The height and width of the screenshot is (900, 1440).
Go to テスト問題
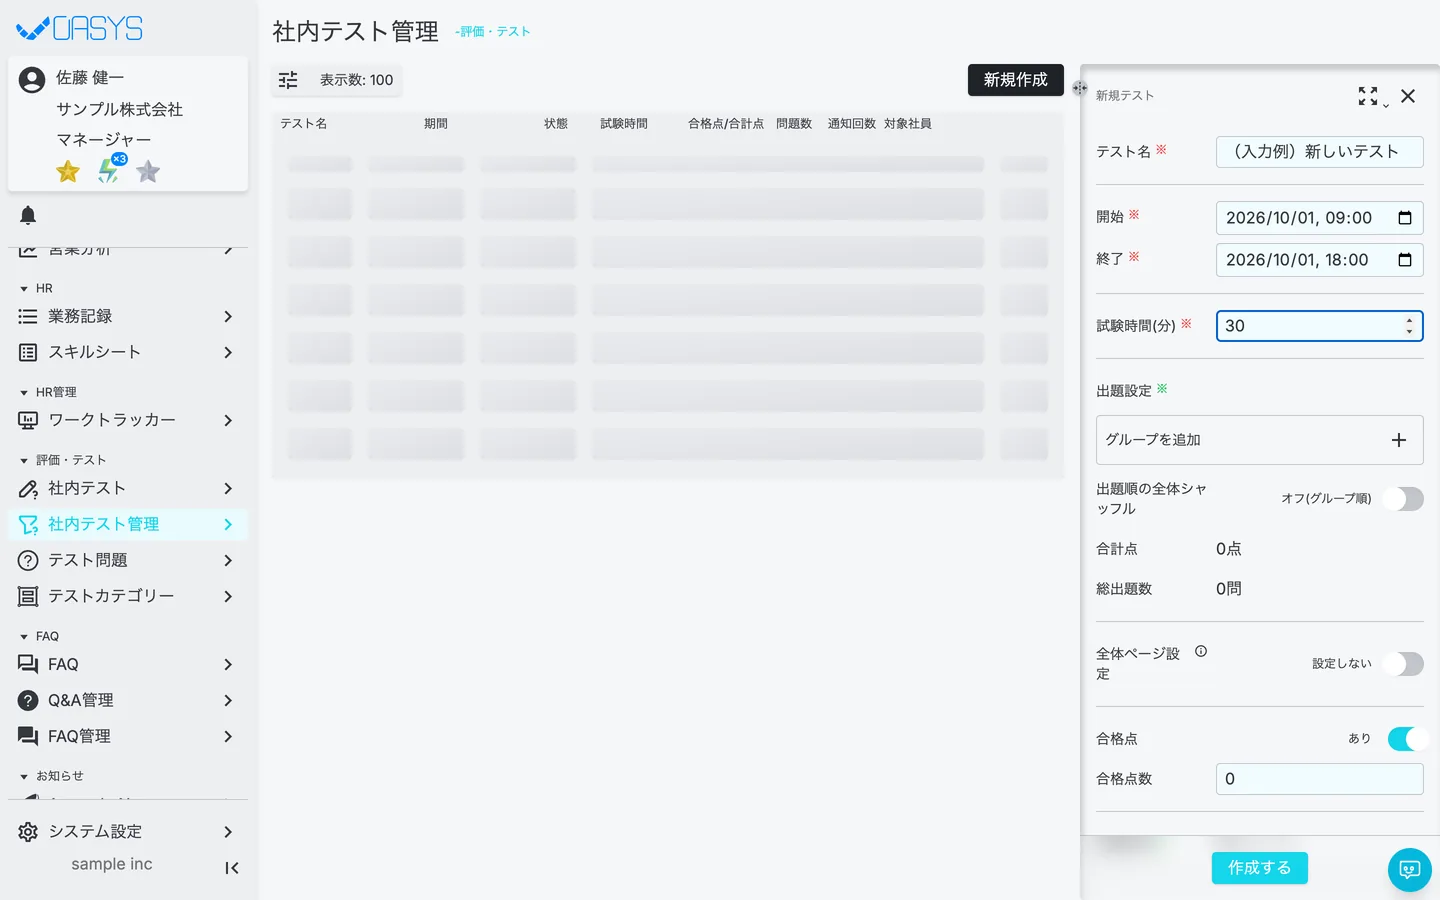point(128,560)
